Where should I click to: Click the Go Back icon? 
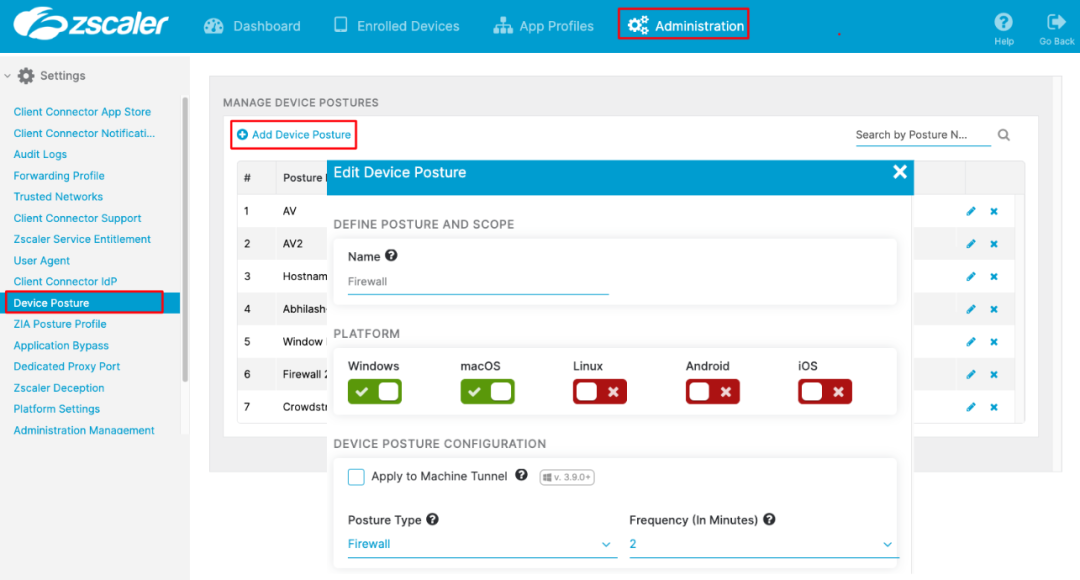pos(1056,26)
